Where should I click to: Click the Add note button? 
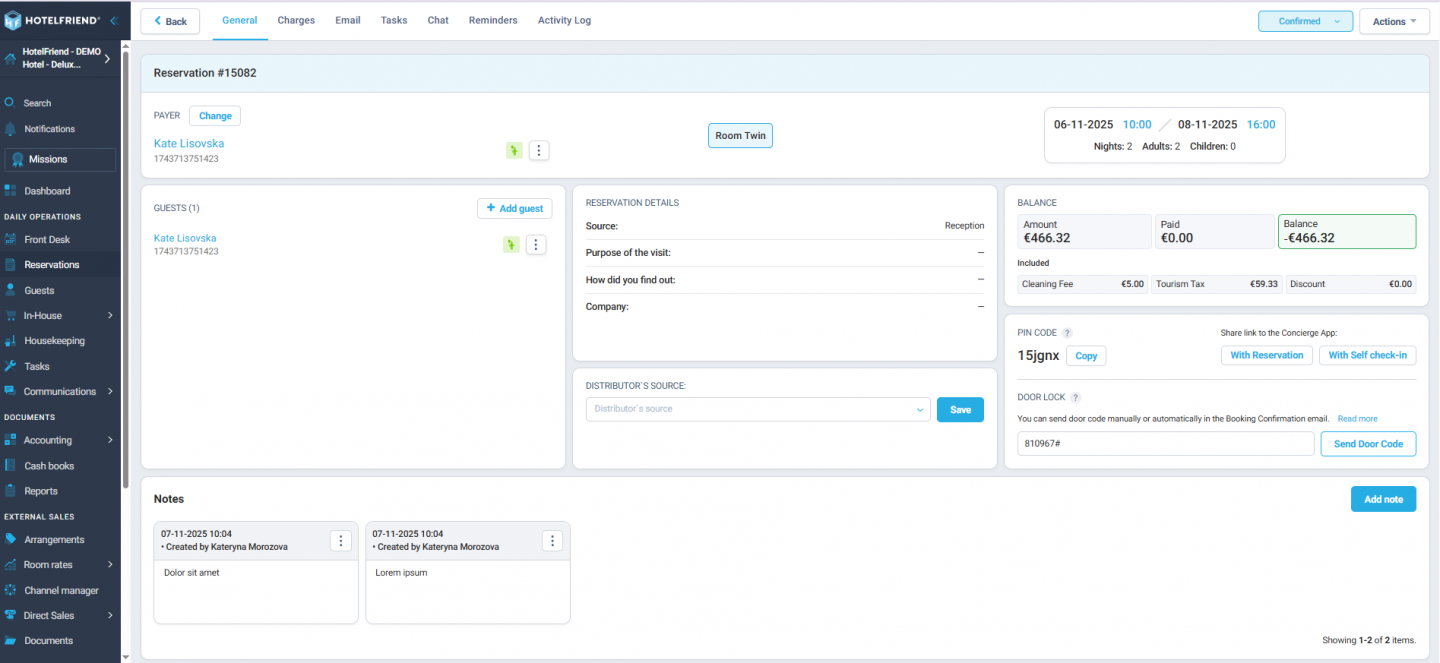1383,499
